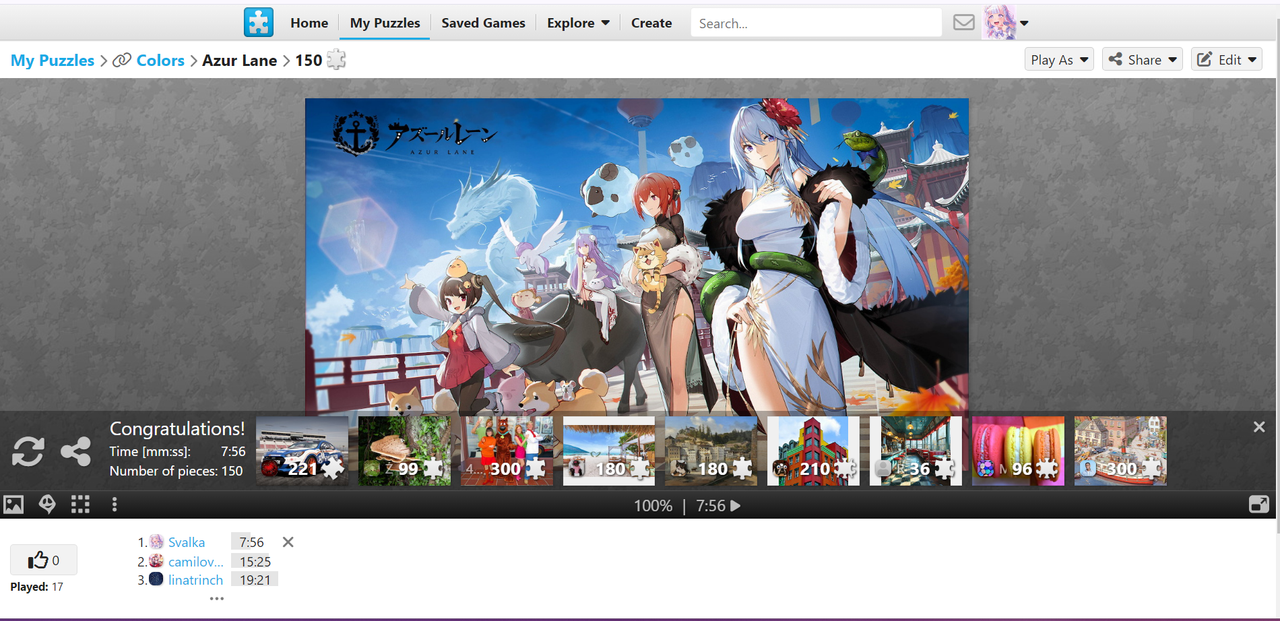Restart puzzle with the refresh arrows icon
Viewport: 1280px width, 621px height.
click(x=28, y=452)
